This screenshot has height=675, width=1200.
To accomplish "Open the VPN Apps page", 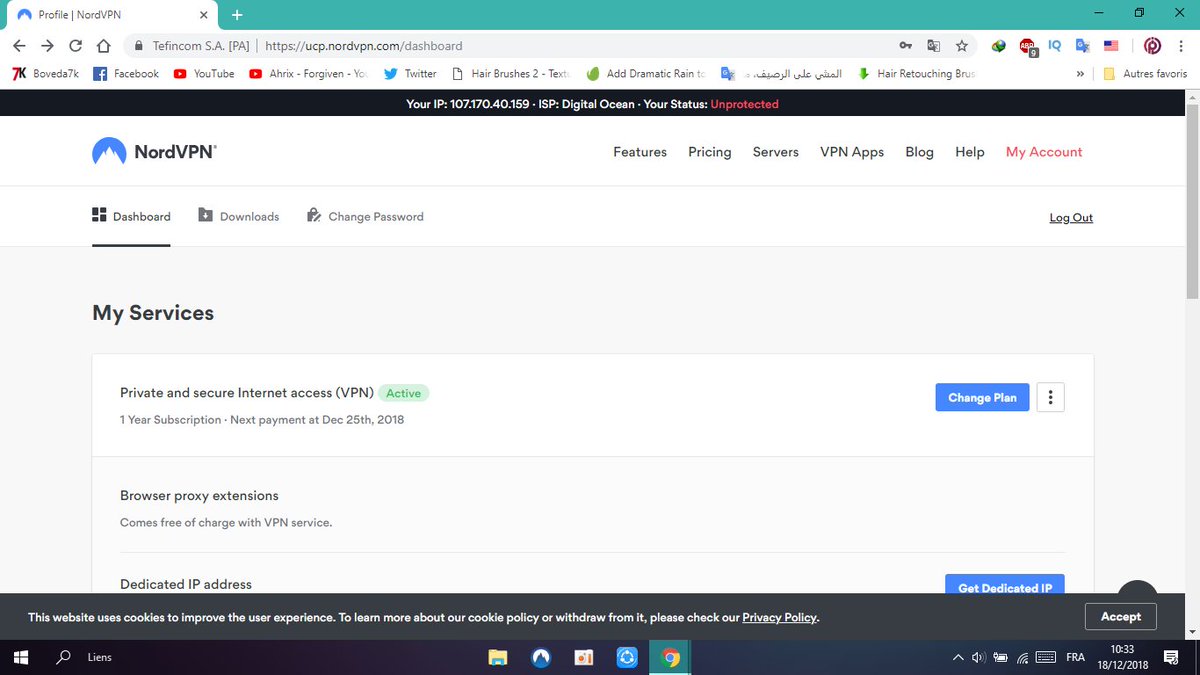I will [852, 152].
